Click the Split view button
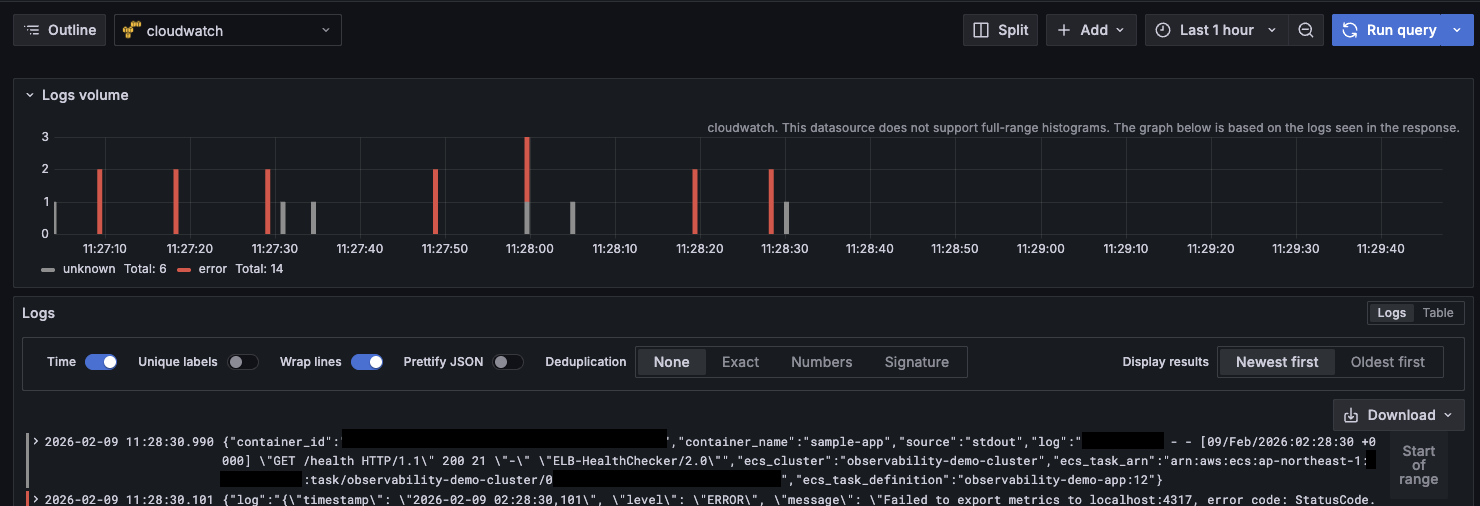This screenshot has height=506, width=1480. tap(1001, 30)
